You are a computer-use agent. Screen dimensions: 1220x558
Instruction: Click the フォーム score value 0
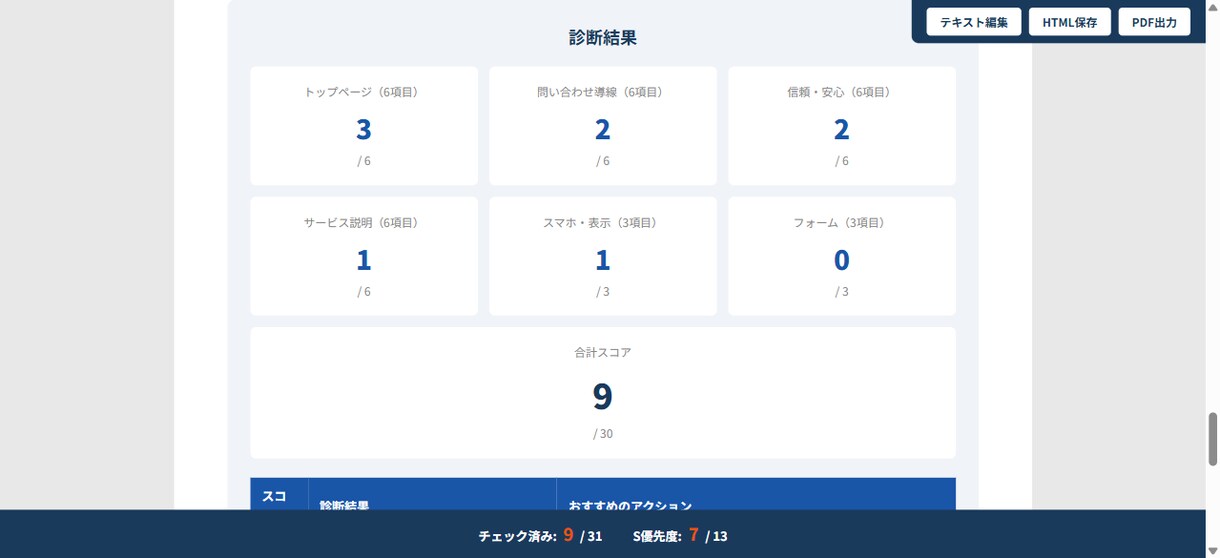point(842,260)
